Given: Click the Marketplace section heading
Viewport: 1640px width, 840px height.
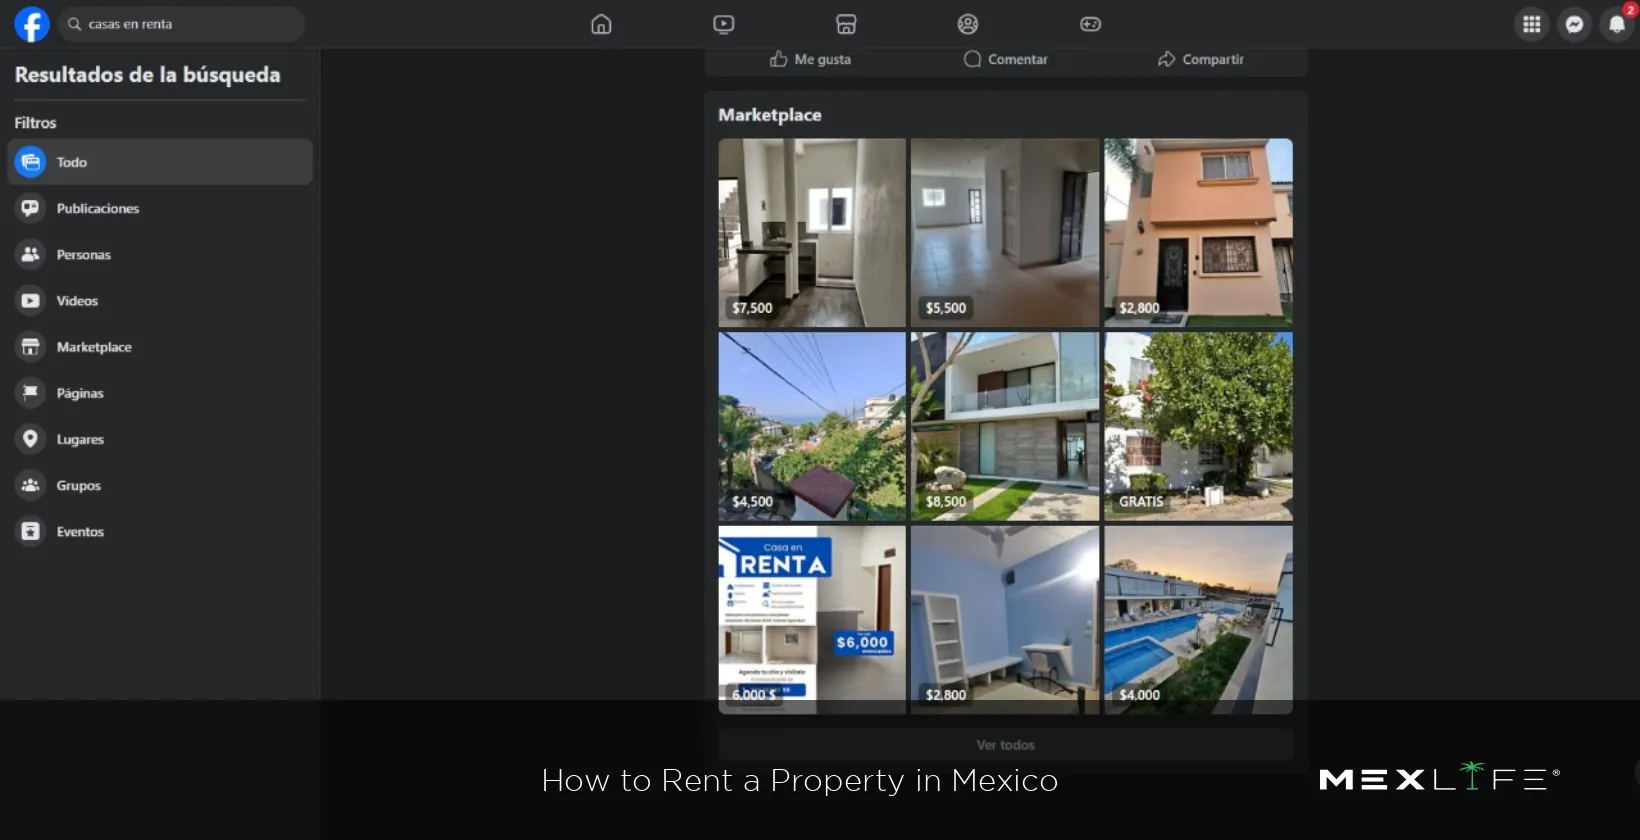Looking at the screenshot, I should tap(770, 115).
